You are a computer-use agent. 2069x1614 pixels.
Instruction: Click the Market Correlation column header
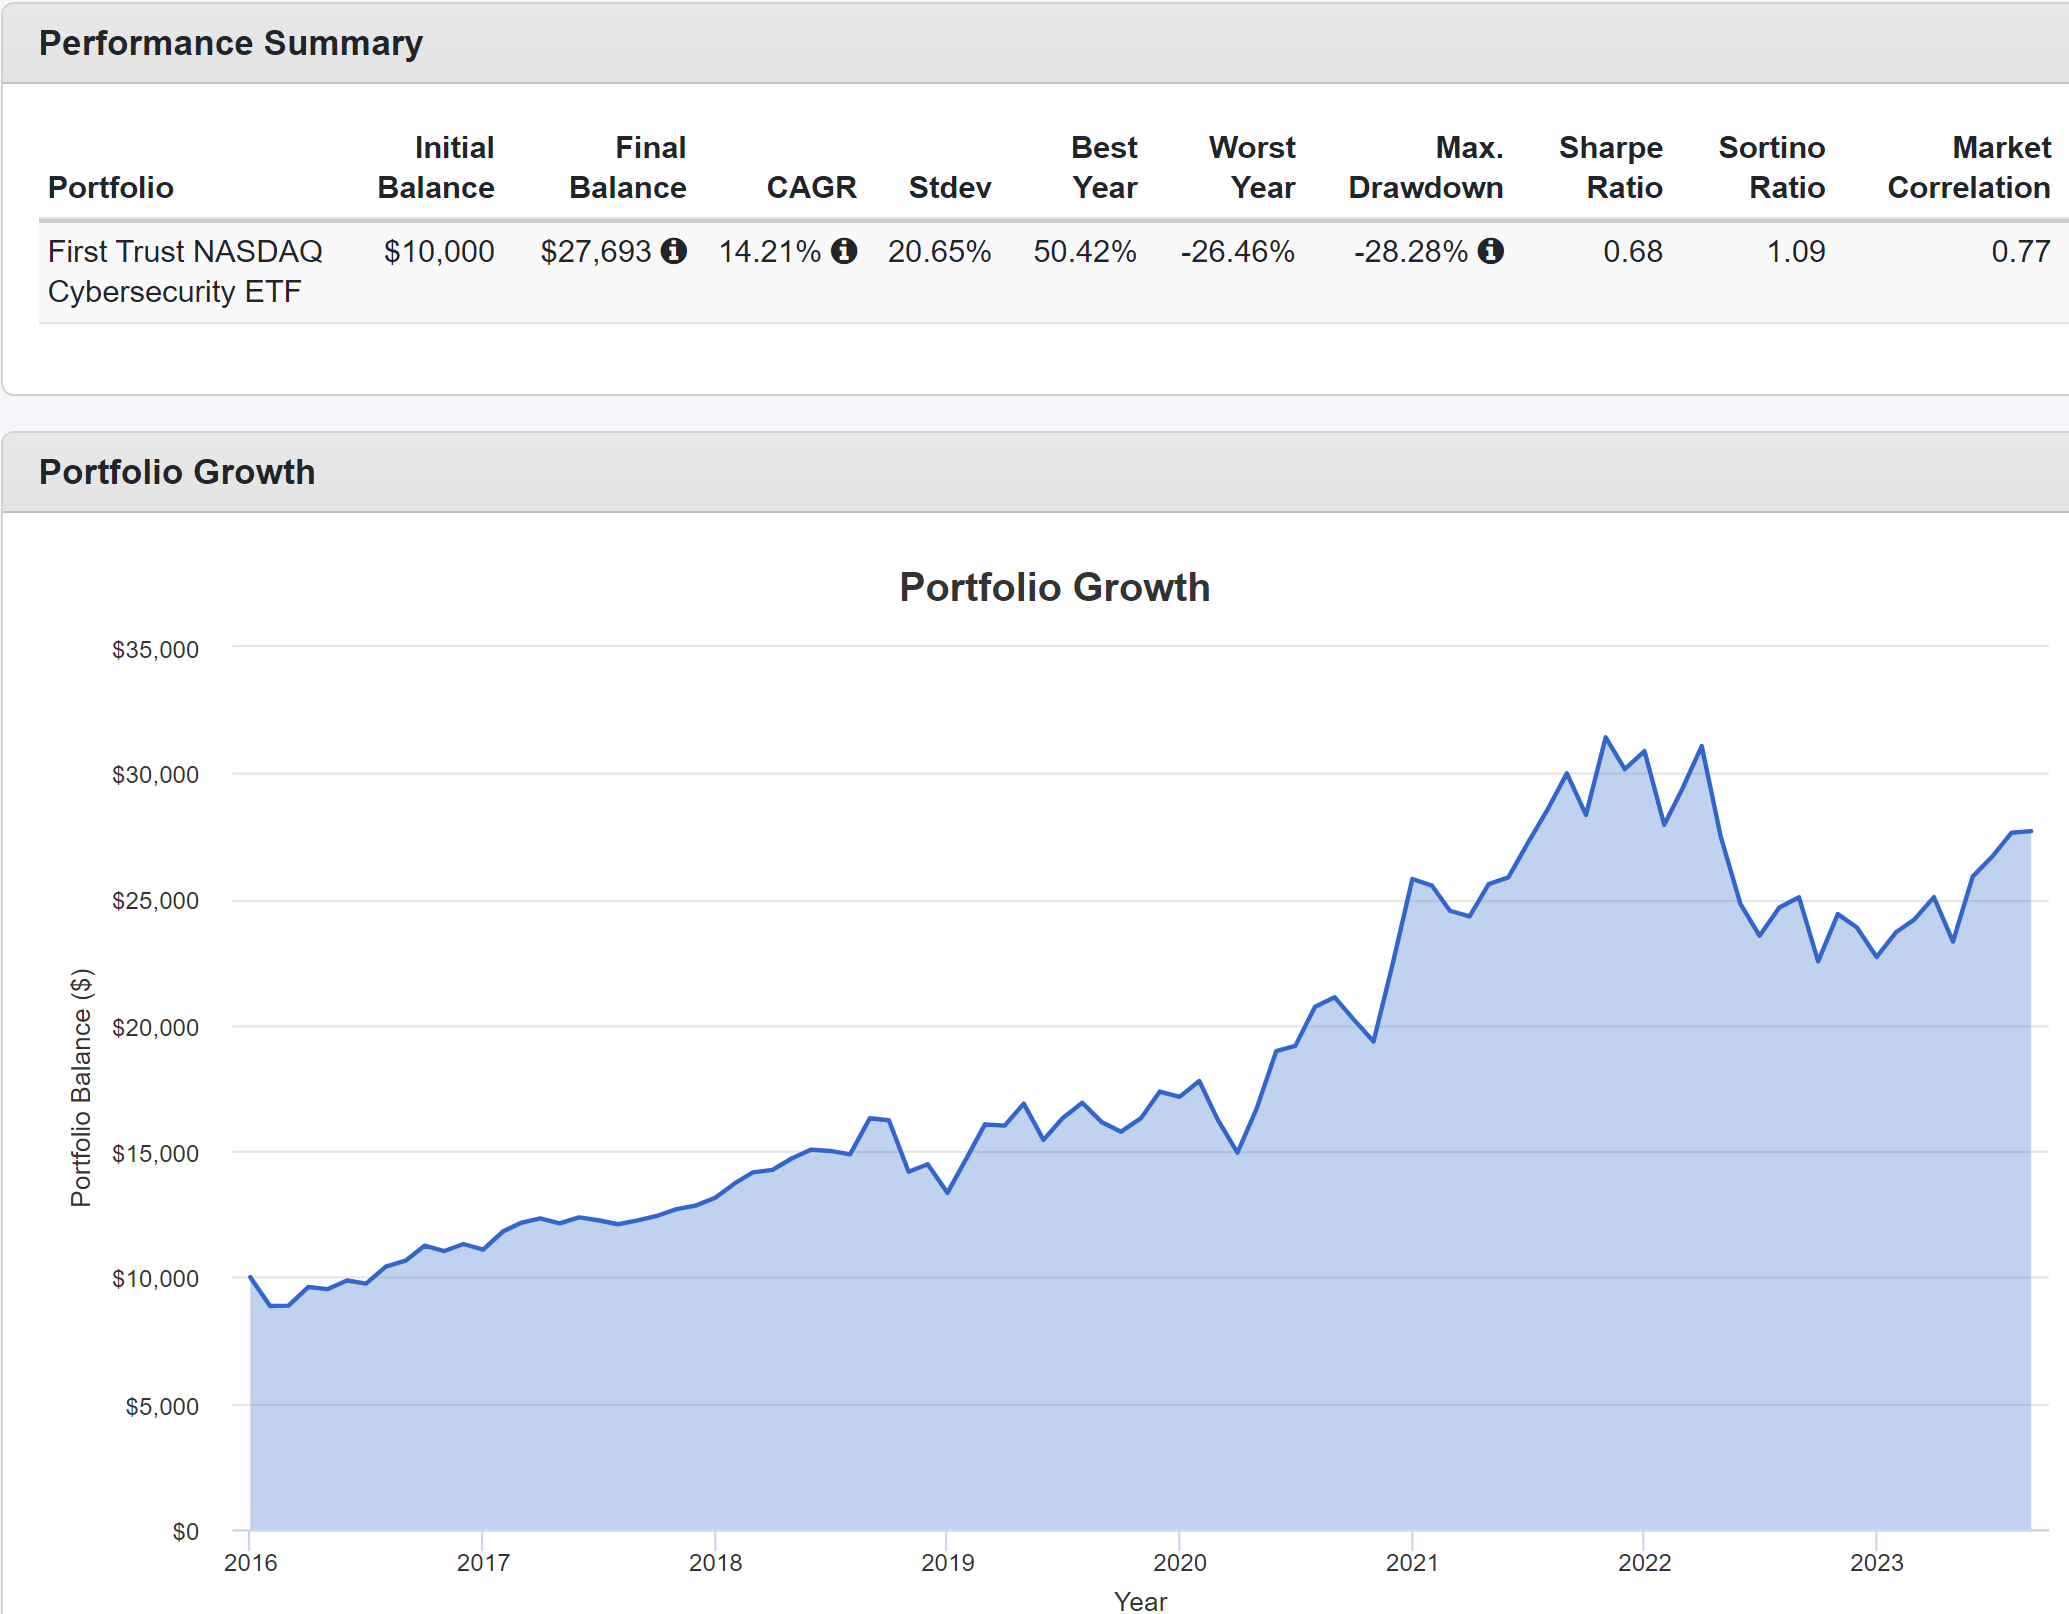pos(1968,167)
